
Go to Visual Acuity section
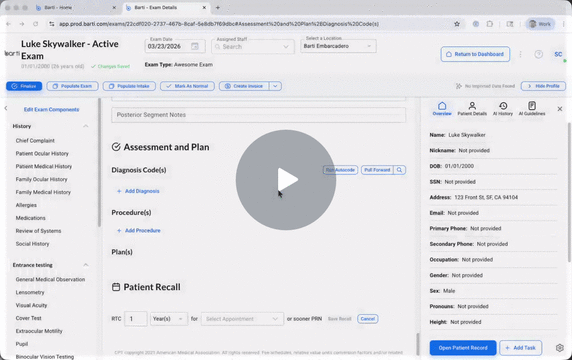tap(31, 305)
